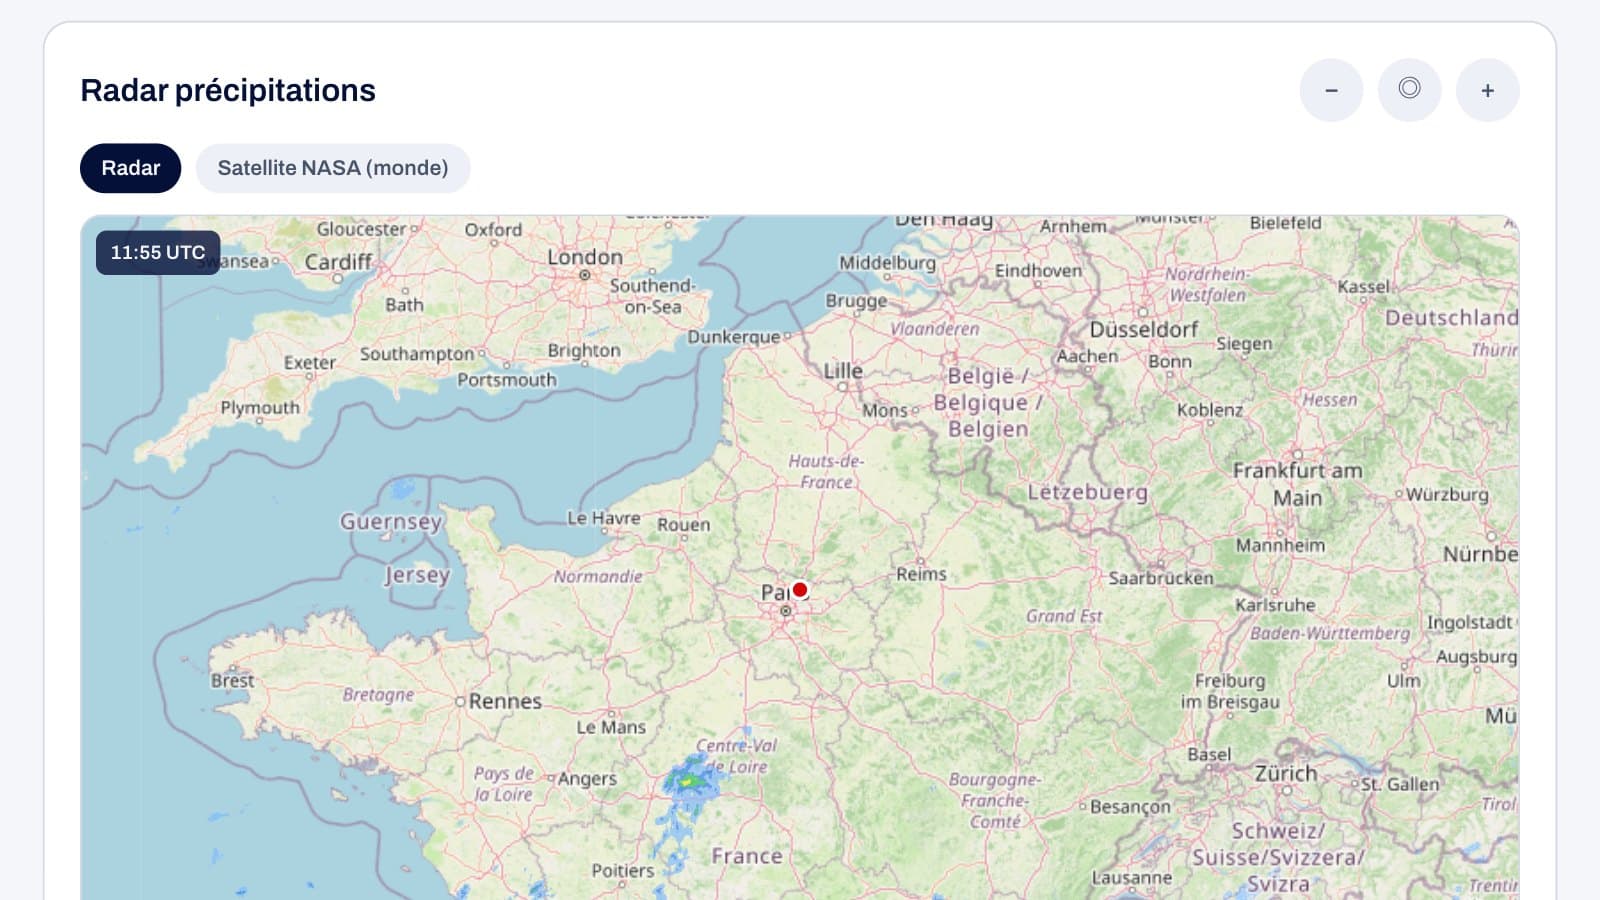This screenshot has height=900, width=1600.
Task: Click the Guernsey island label
Action: pyautogui.click(x=390, y=522)
